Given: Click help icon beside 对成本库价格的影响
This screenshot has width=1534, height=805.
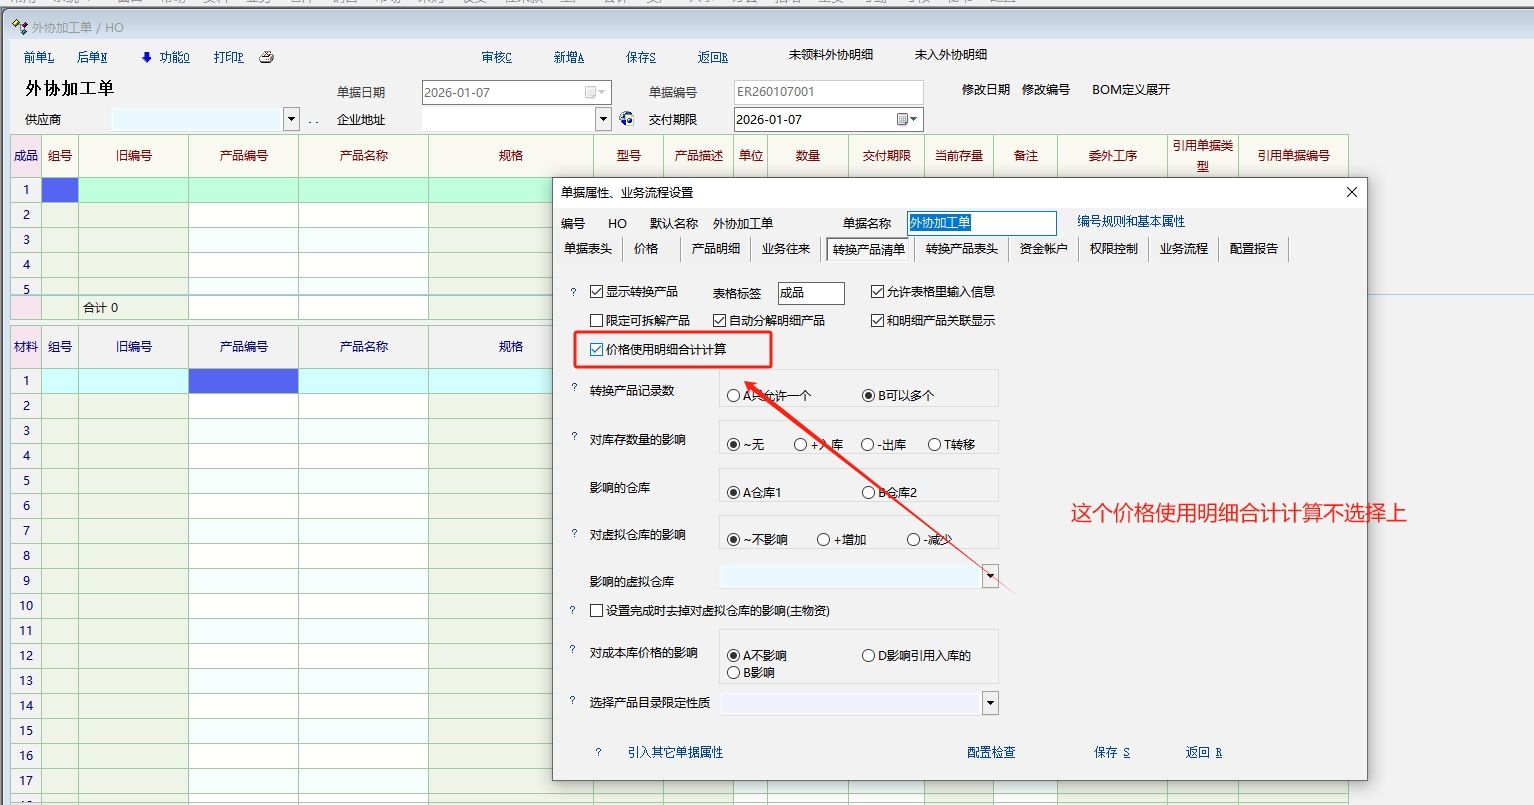Looking at the screenshot, I should tap(573, 650).
